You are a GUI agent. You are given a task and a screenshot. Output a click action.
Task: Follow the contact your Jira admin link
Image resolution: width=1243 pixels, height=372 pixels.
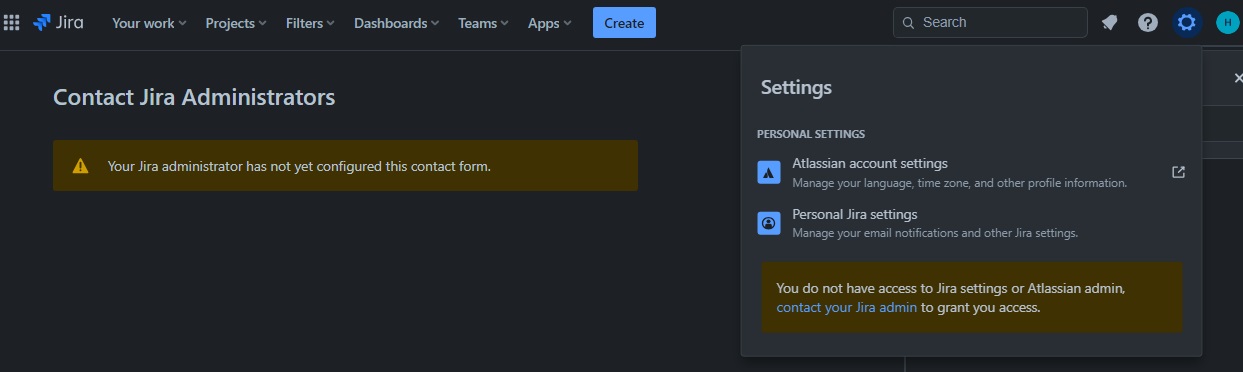point(846,307)
